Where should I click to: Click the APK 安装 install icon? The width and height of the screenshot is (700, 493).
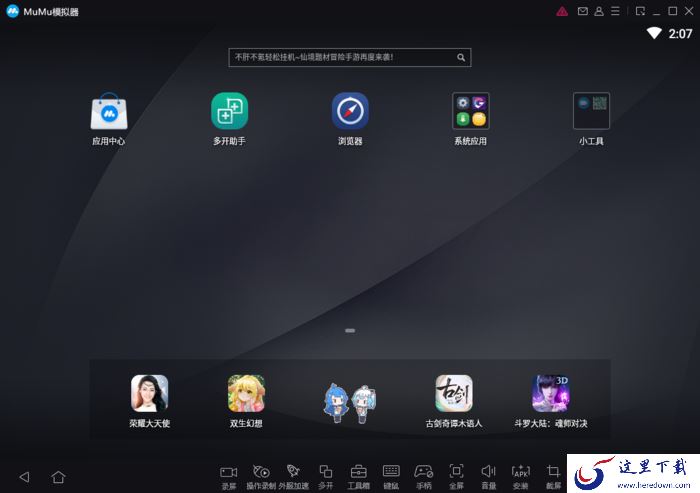coord(521,476)
